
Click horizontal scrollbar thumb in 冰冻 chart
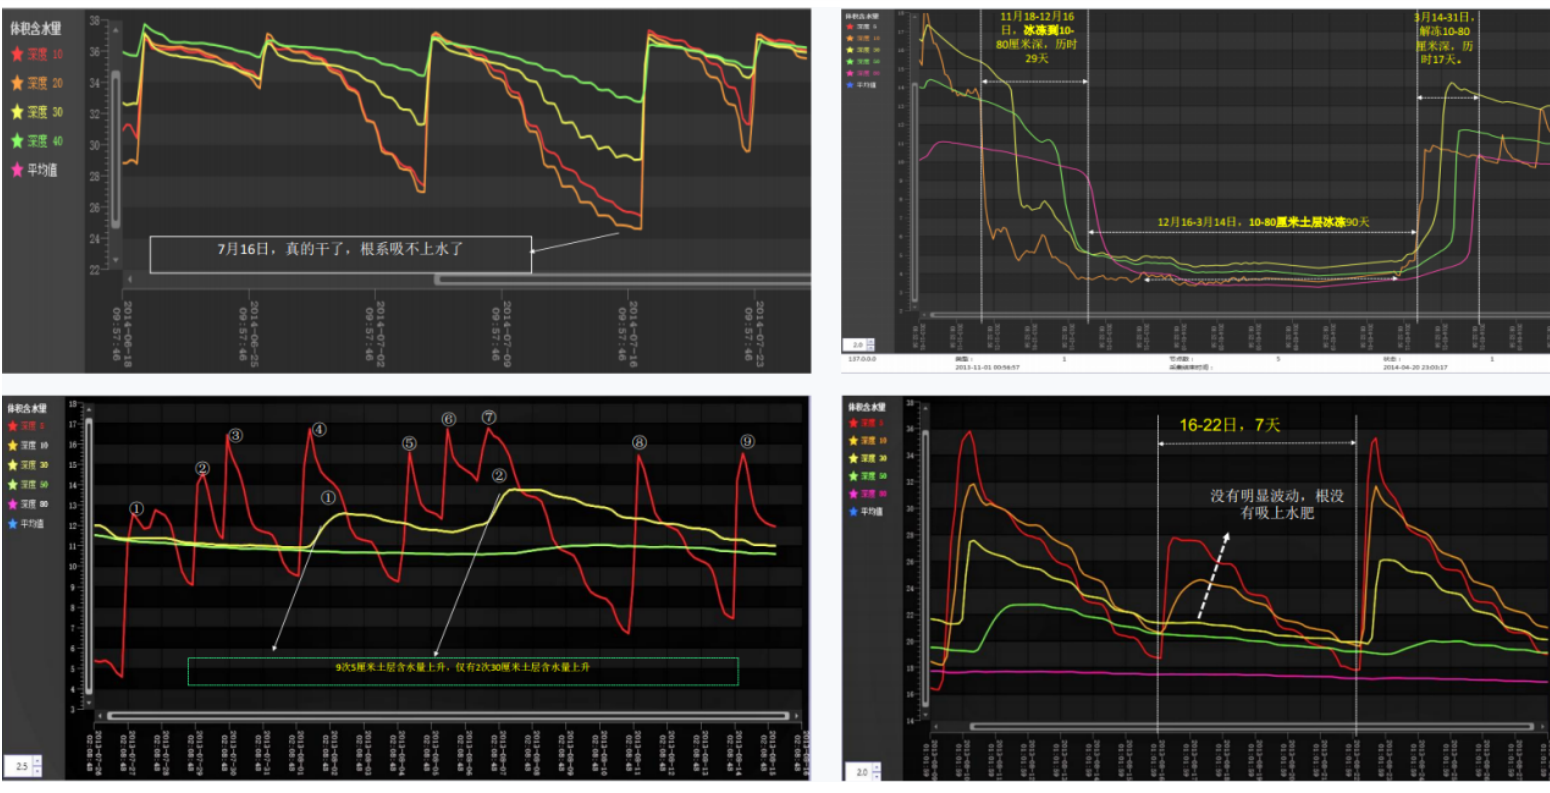[x=1240, y=315]
